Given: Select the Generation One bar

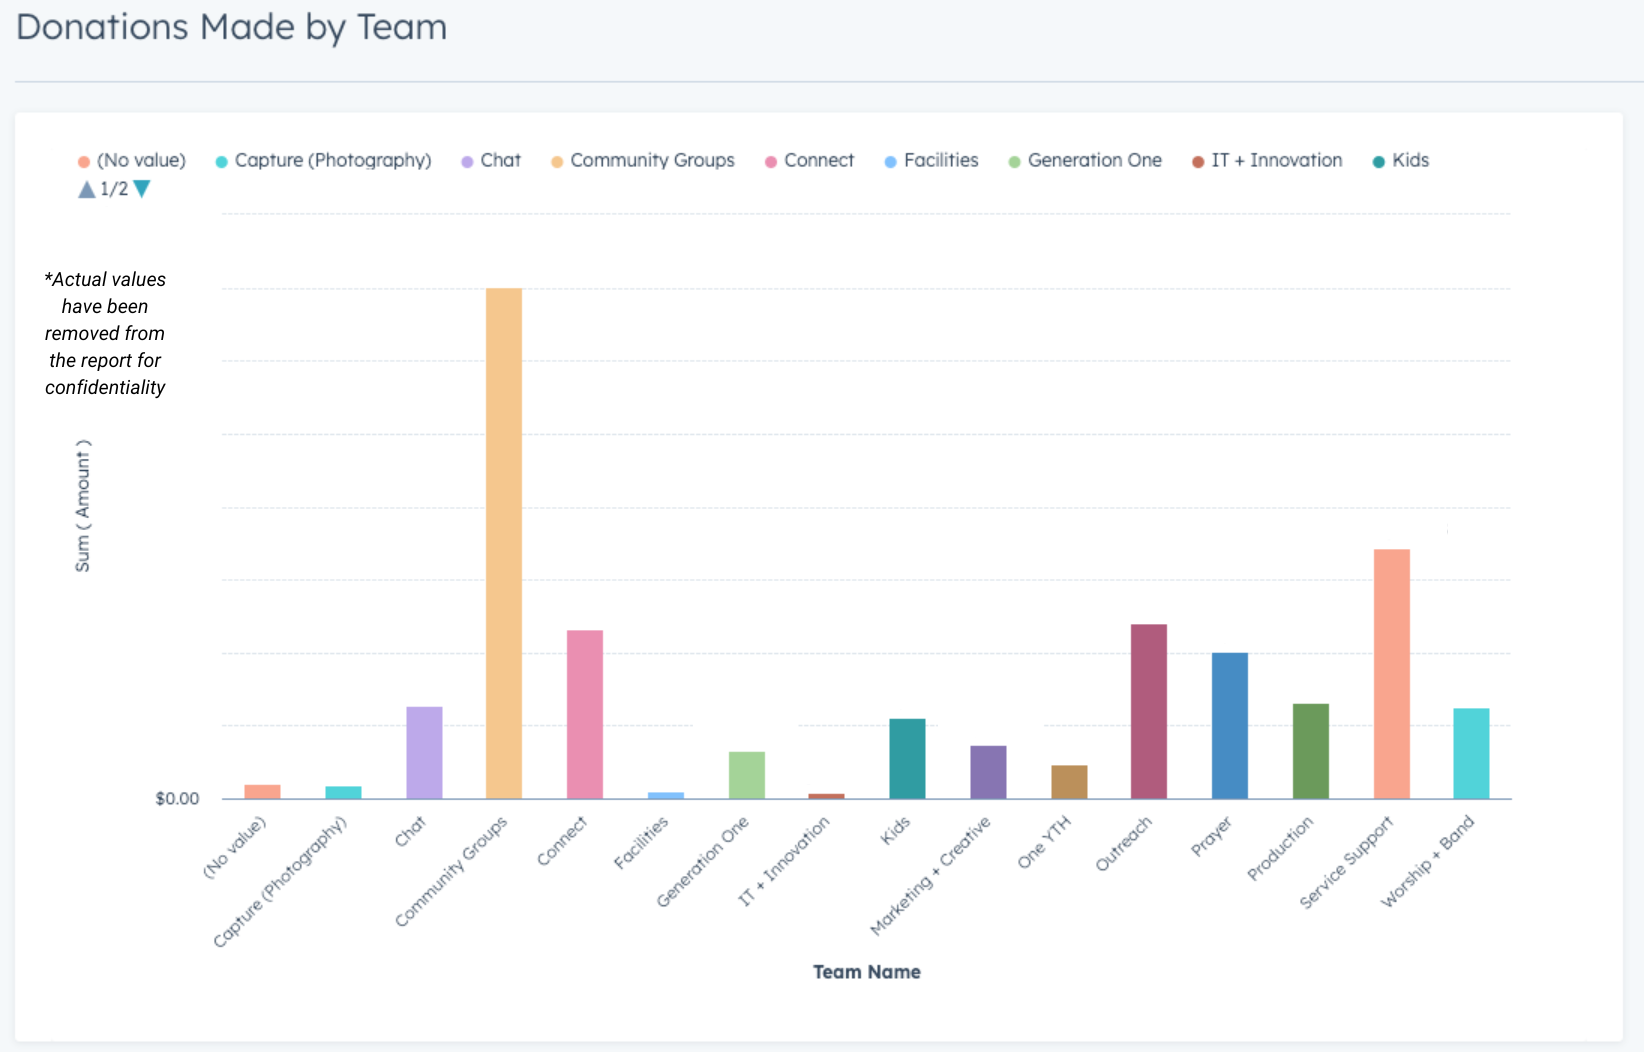Looking at the screenshot, I should pos(746,775).
